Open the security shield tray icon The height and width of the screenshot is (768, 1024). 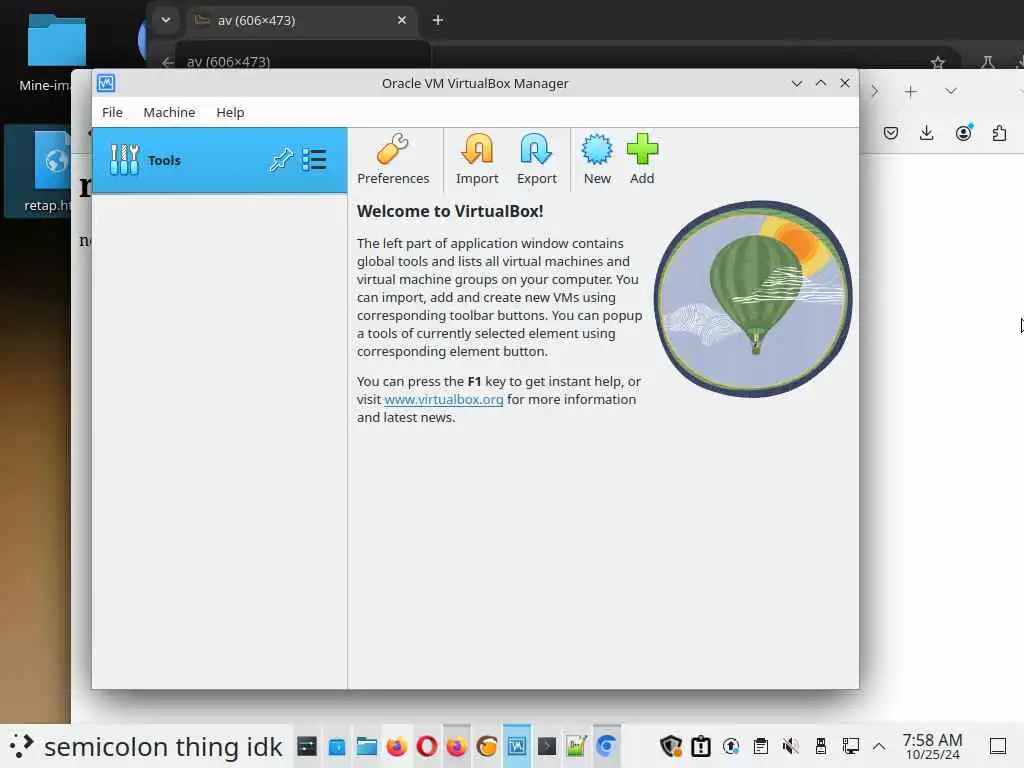pos(671,746)
